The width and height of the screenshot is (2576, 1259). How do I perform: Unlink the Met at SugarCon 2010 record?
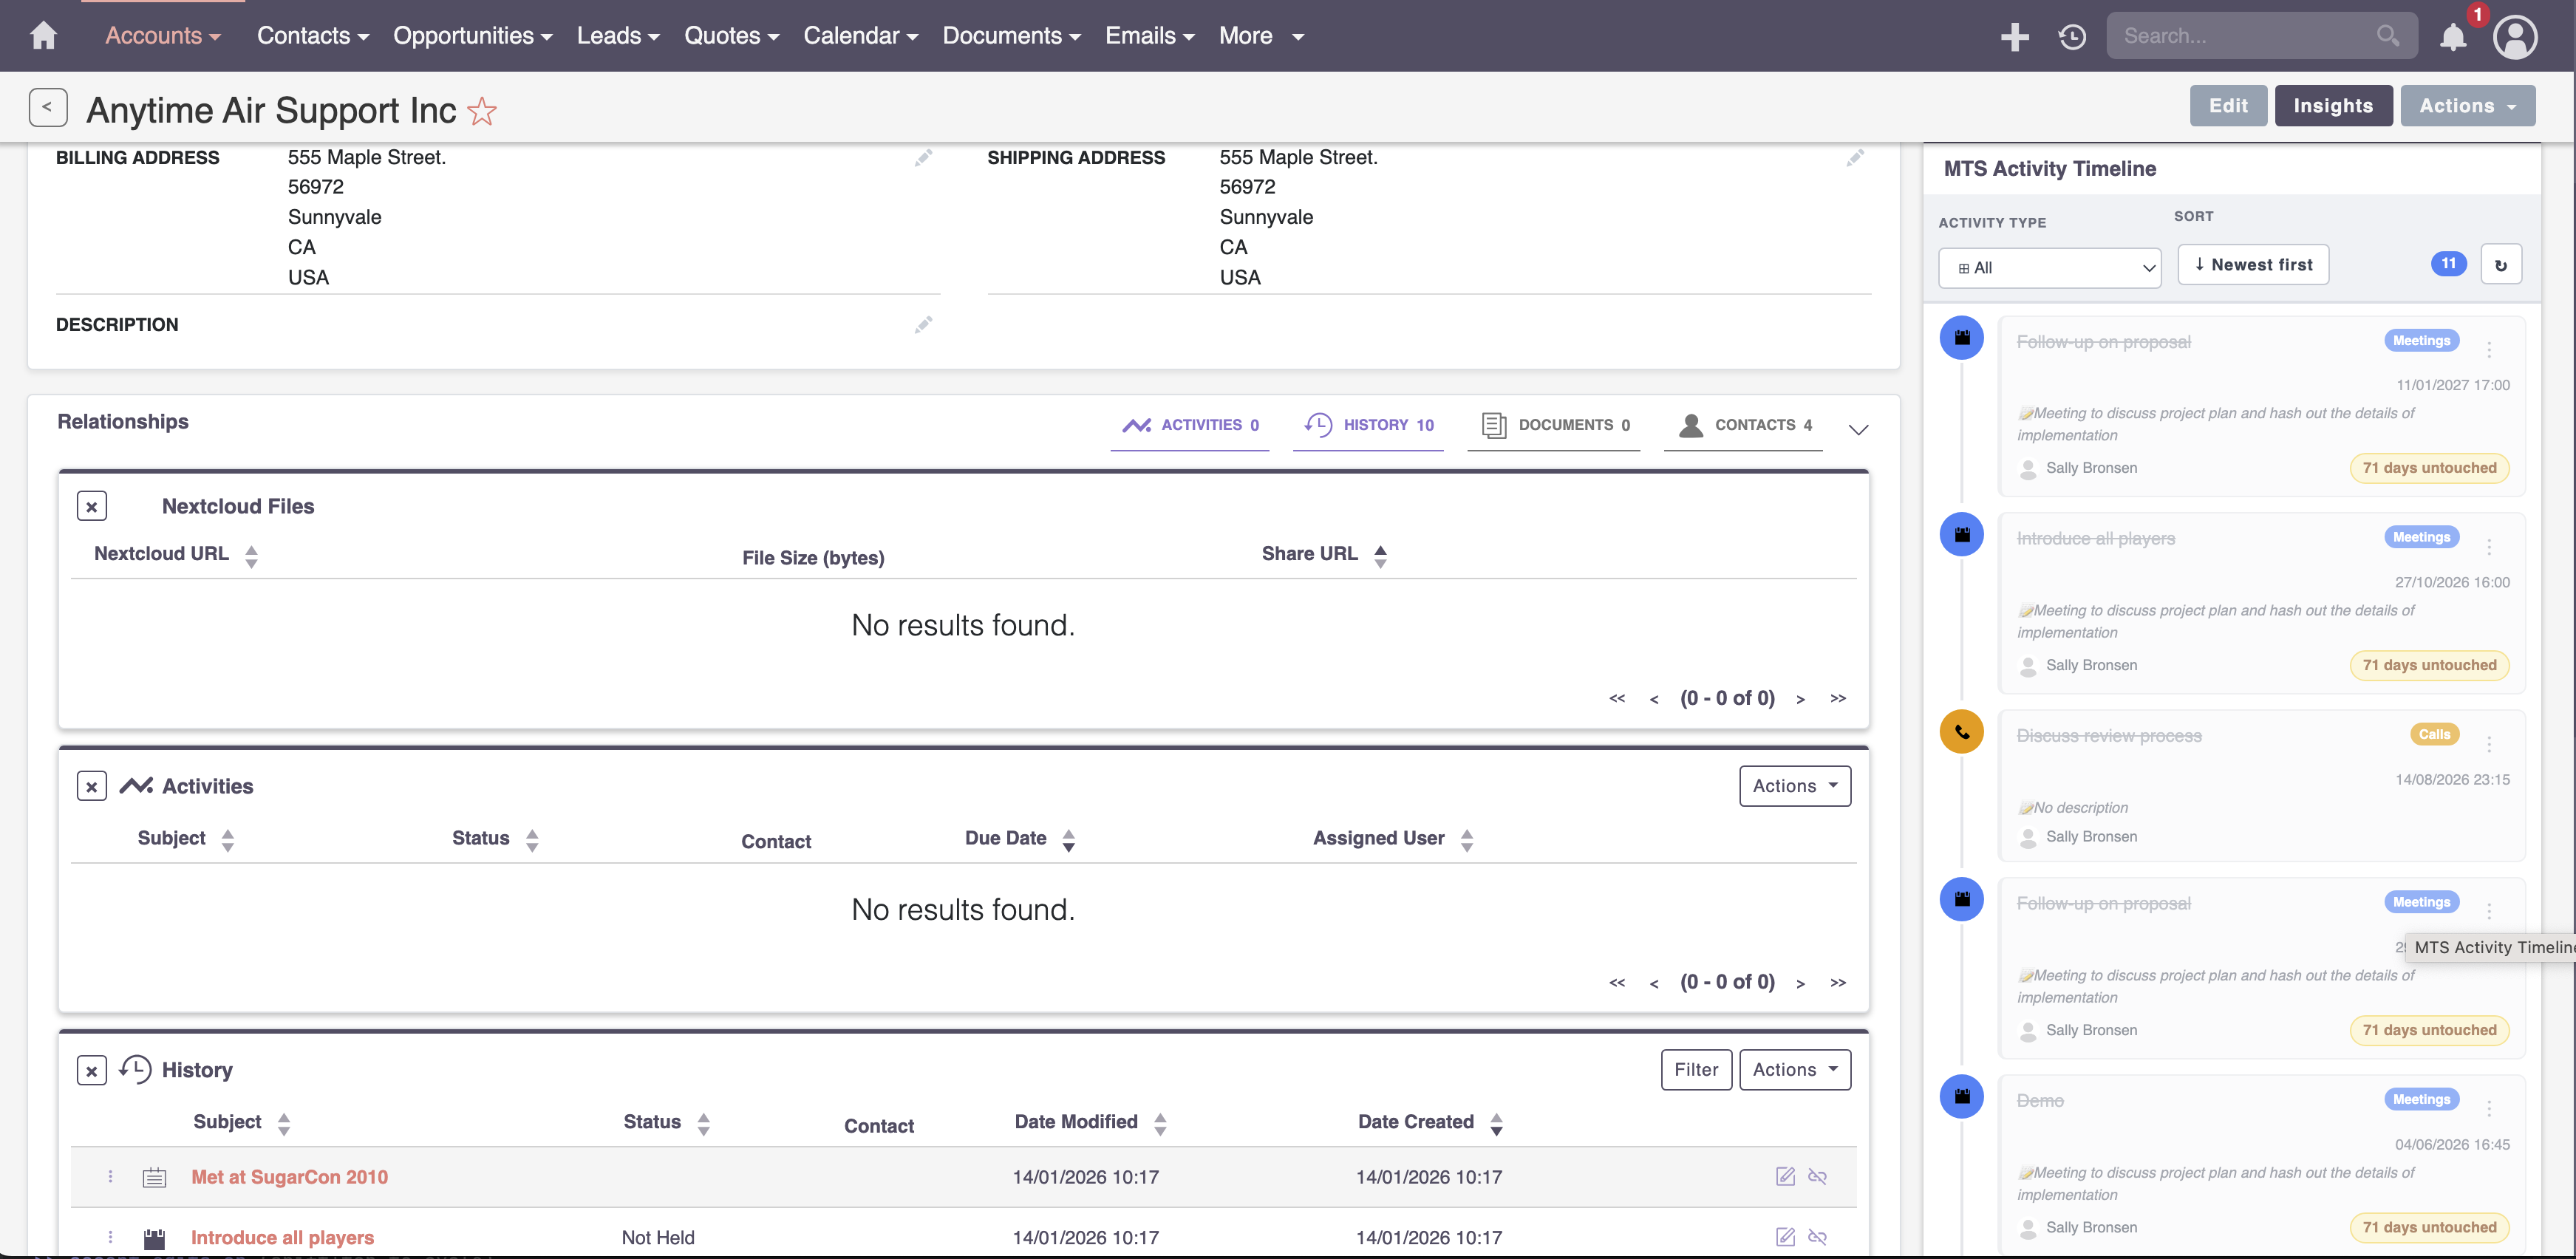(1817, 1176)
